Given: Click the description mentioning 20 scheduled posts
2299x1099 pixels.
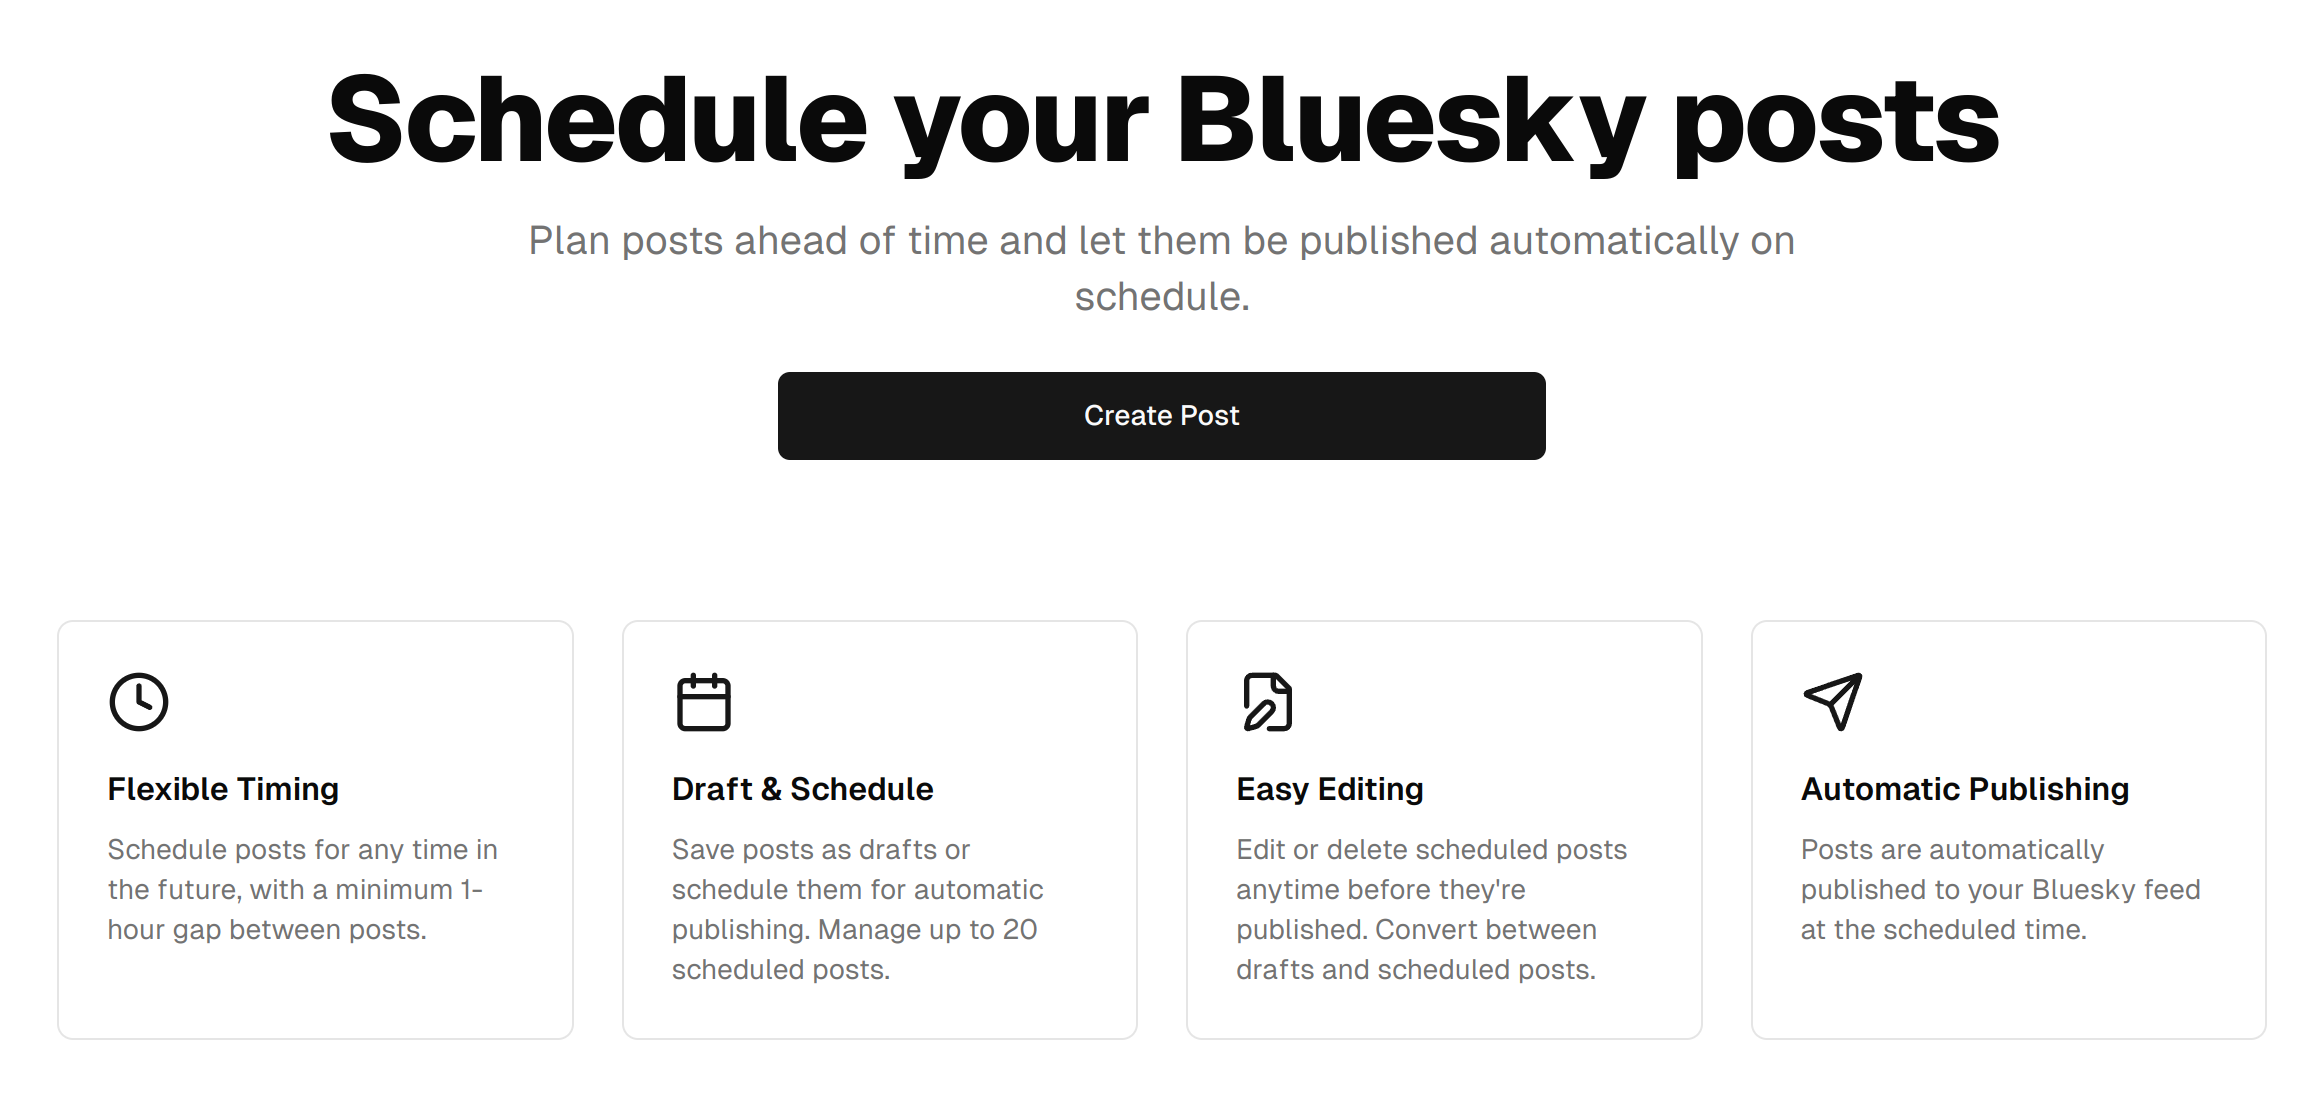Looking at the screenshot, I should [x=857, y=908].
